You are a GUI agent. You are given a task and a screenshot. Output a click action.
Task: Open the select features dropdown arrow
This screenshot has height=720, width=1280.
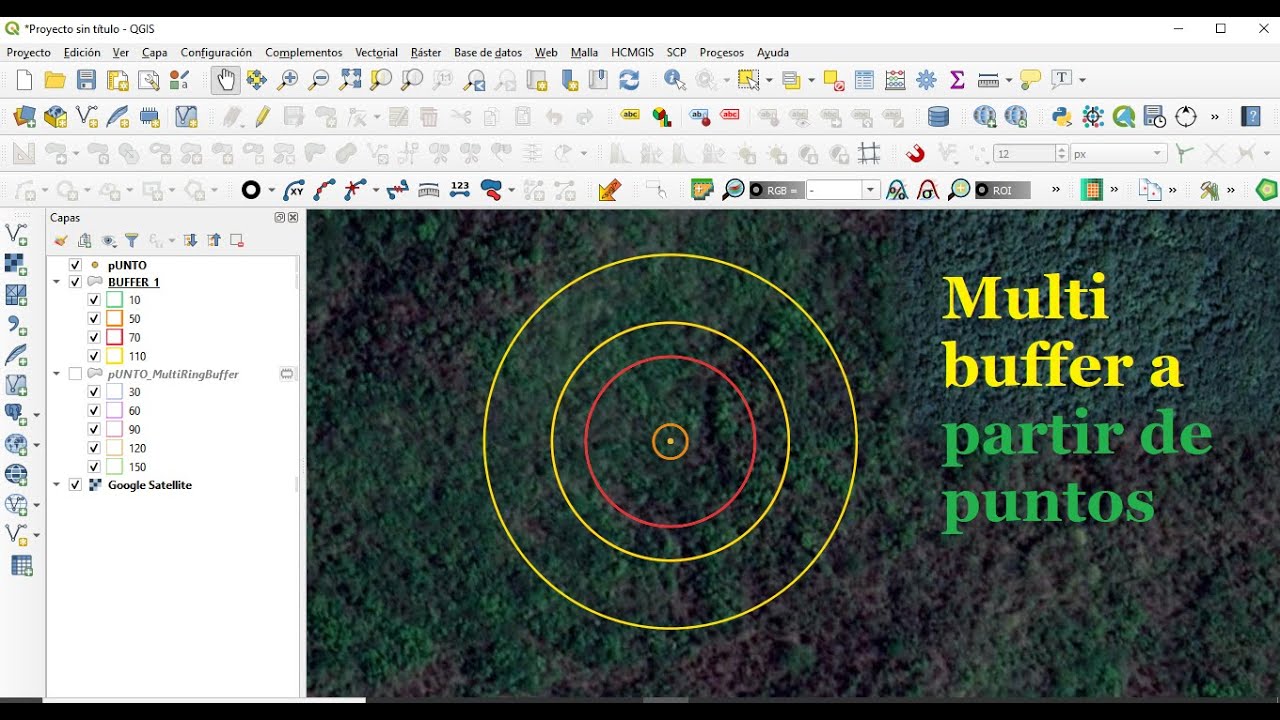tap(768, 80)
